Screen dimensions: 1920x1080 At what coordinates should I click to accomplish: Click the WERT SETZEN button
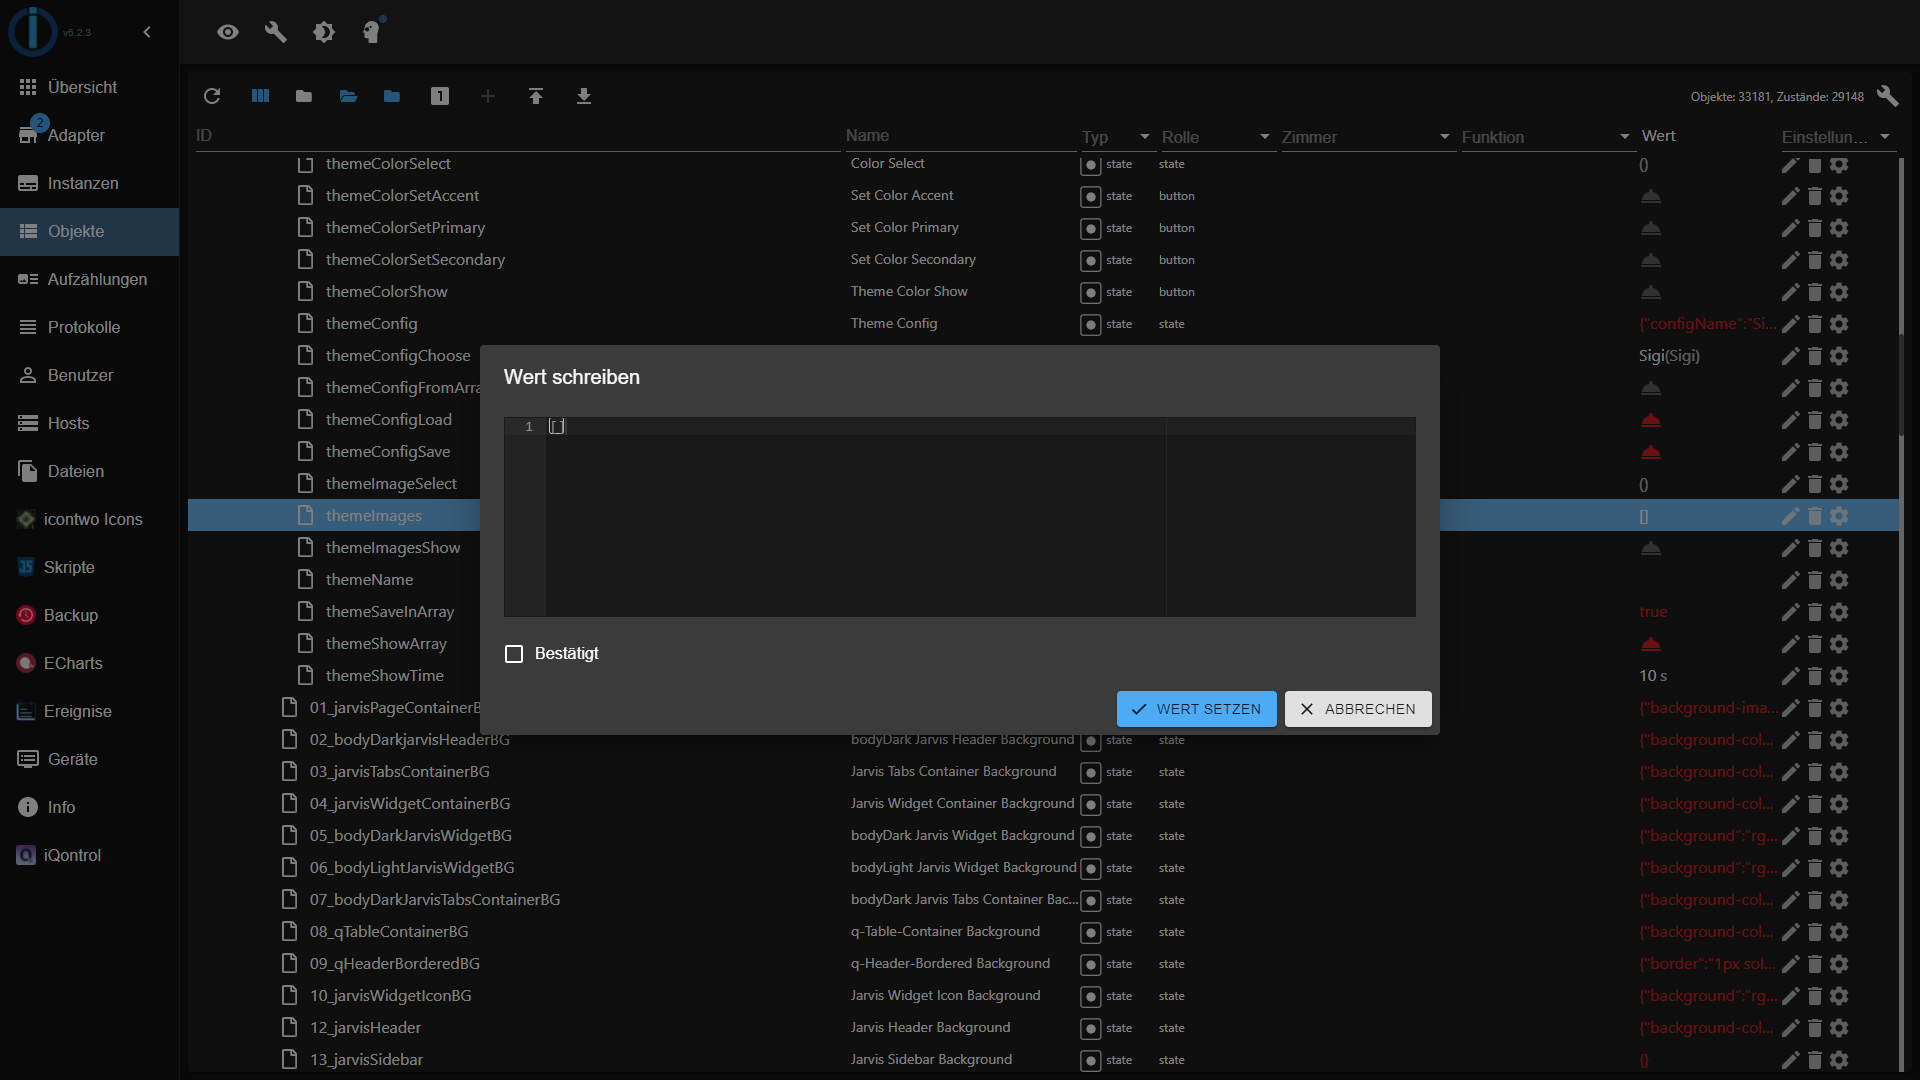1196,709
